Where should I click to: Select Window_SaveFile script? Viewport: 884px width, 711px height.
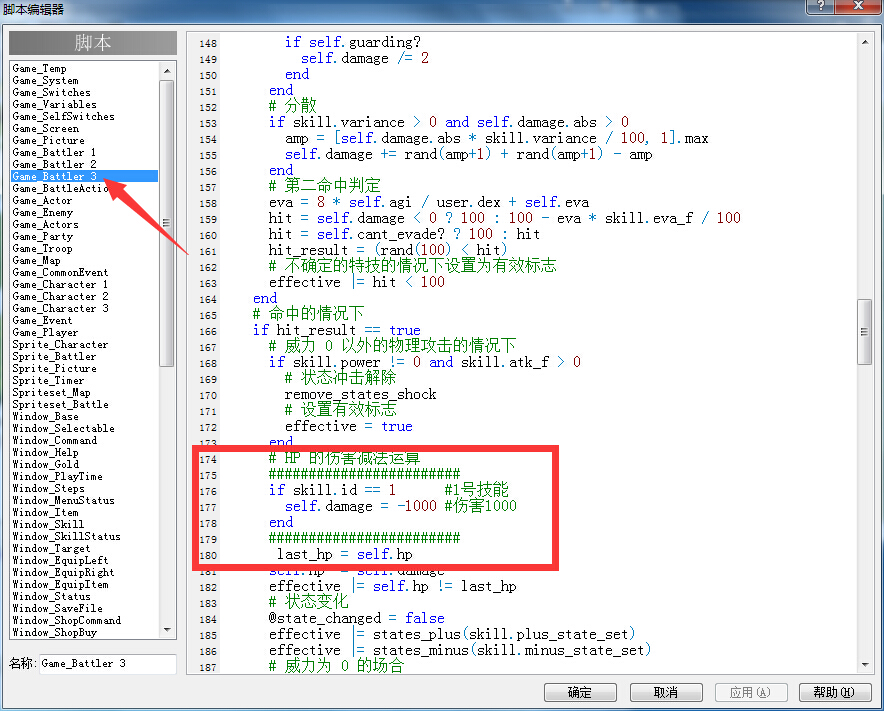[x=58, y=608]
